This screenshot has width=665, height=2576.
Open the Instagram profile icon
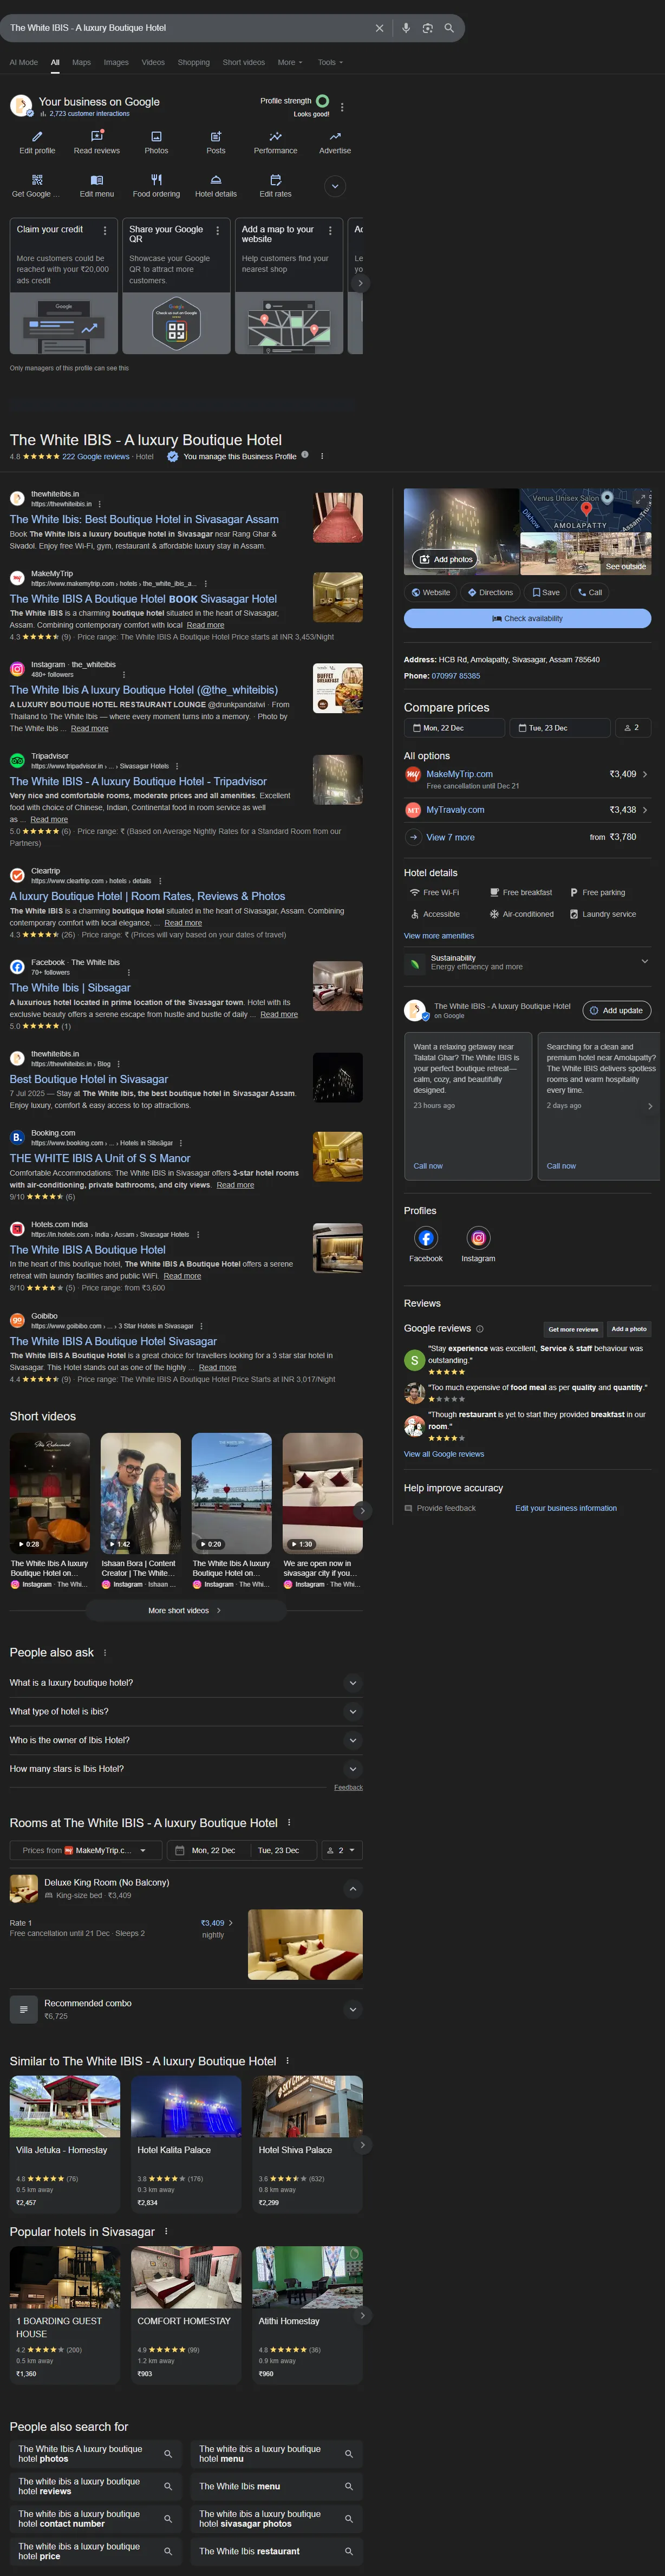click(x=478, y=1238)
